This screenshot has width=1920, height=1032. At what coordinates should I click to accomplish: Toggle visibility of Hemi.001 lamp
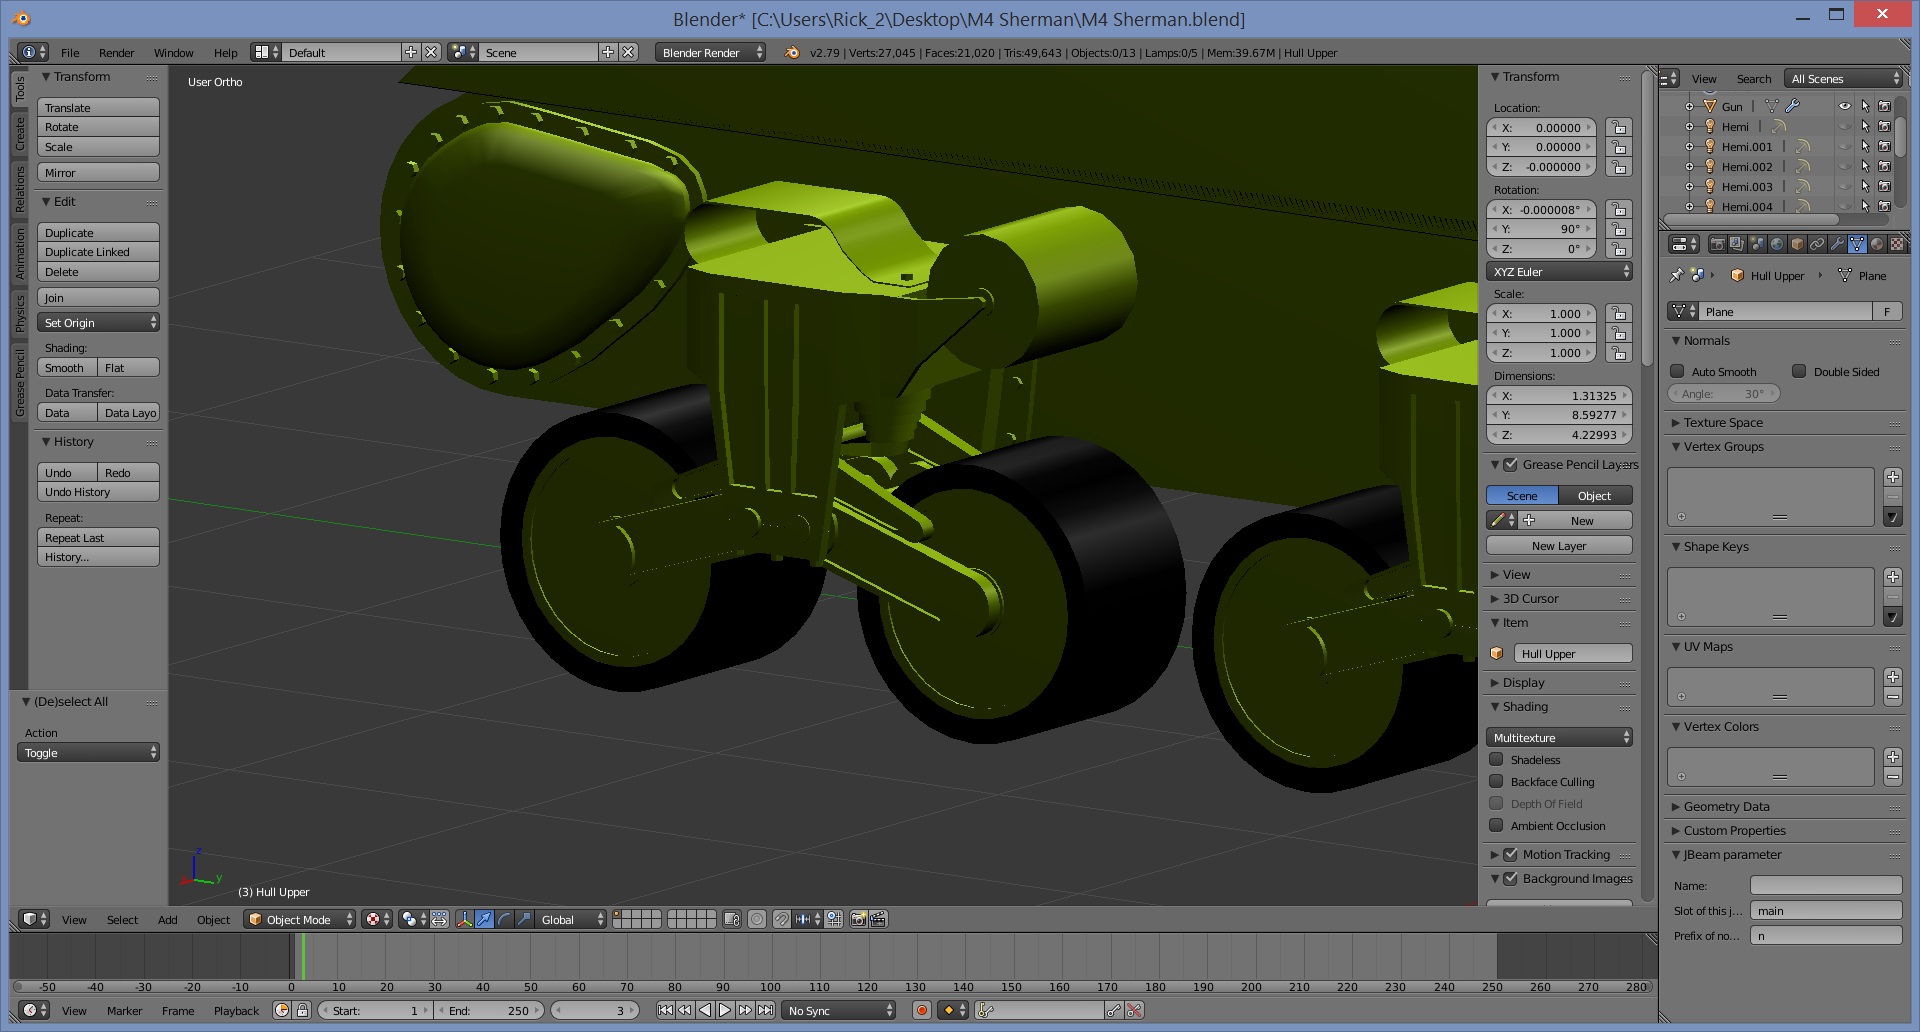(x=1845, y=146)
